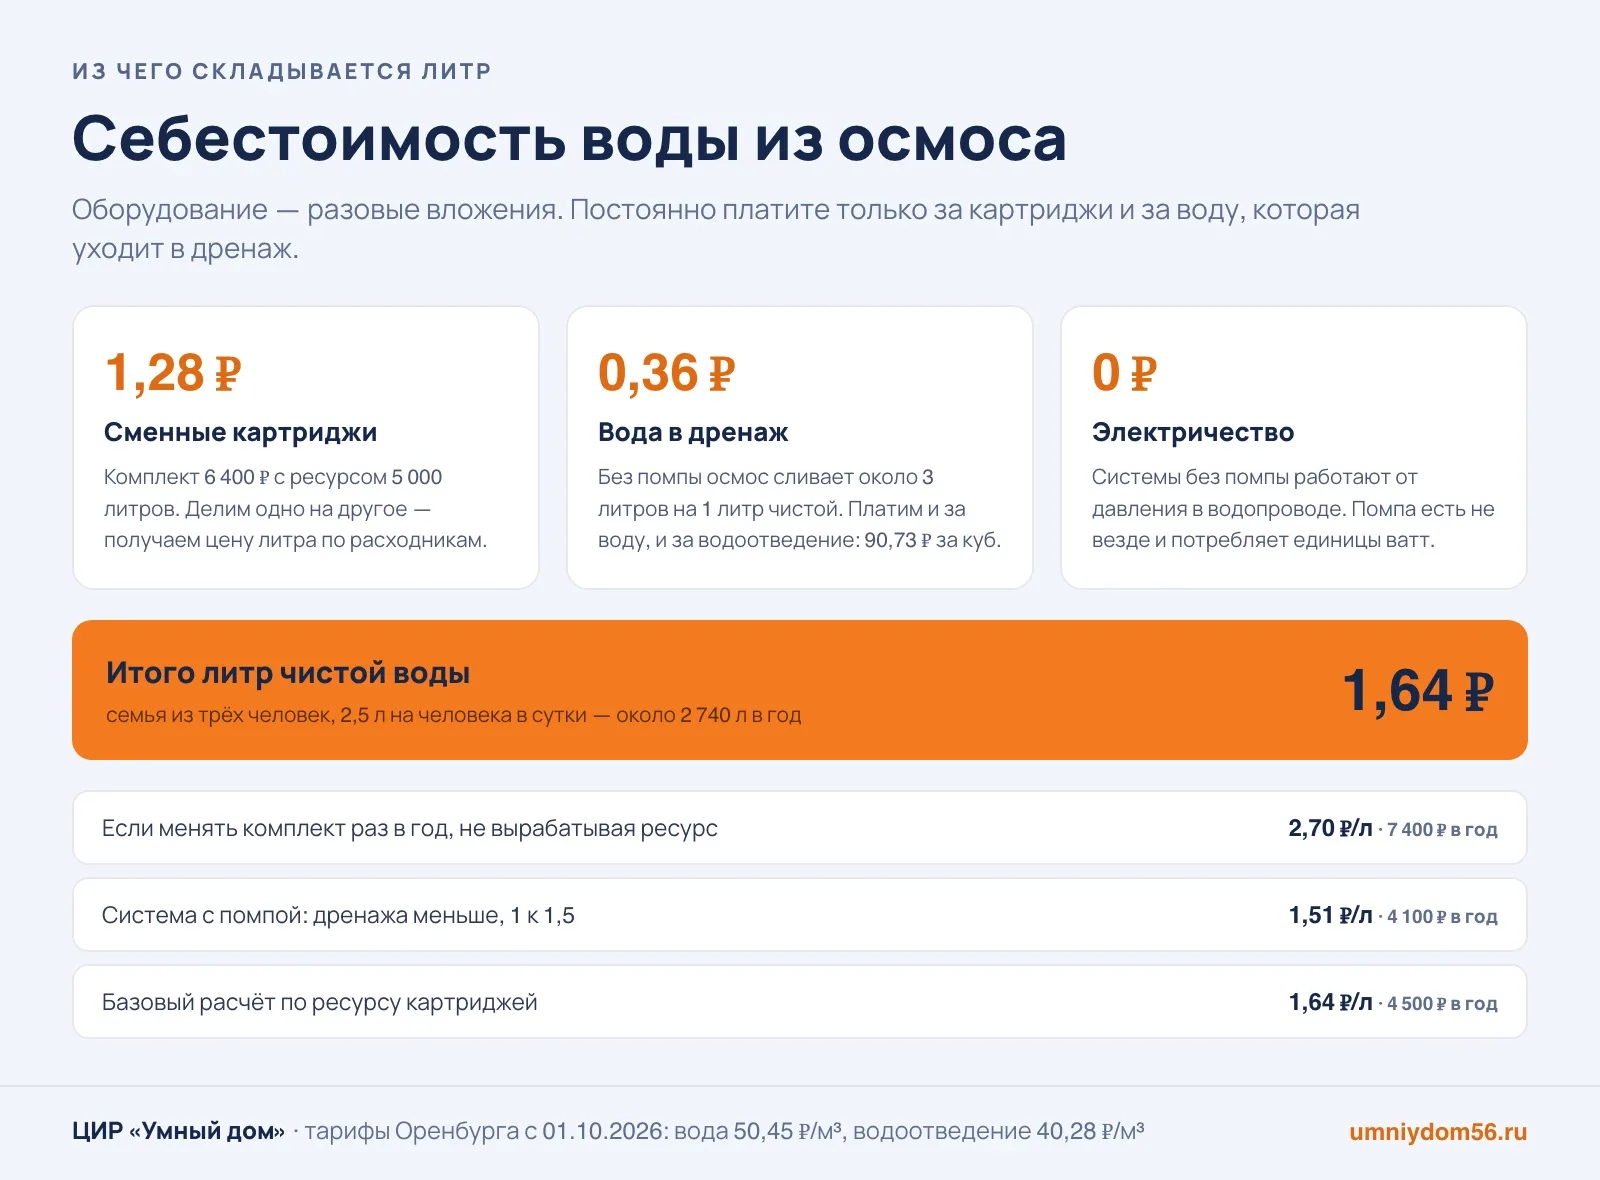The width and height of the screenshot is (1600, 1180).
Task: Select the "1,64 ₽/л" value in bottom row
Action: pos(1330,1002)
